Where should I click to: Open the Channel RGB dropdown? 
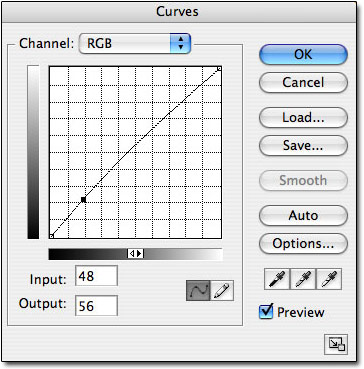[x=135, y=43]
